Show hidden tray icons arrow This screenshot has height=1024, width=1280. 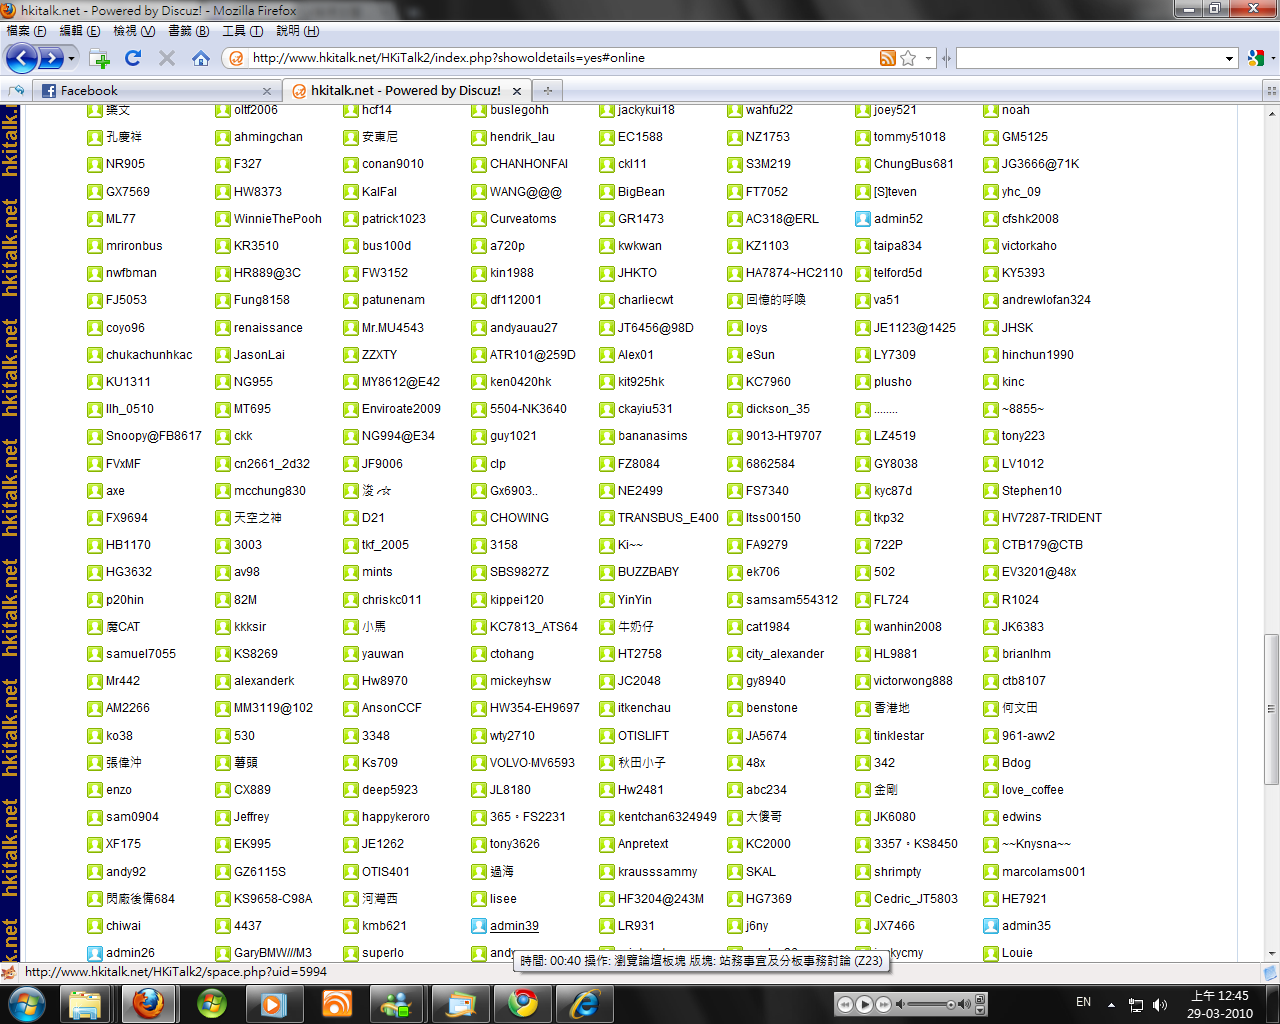point(1111,1004)
